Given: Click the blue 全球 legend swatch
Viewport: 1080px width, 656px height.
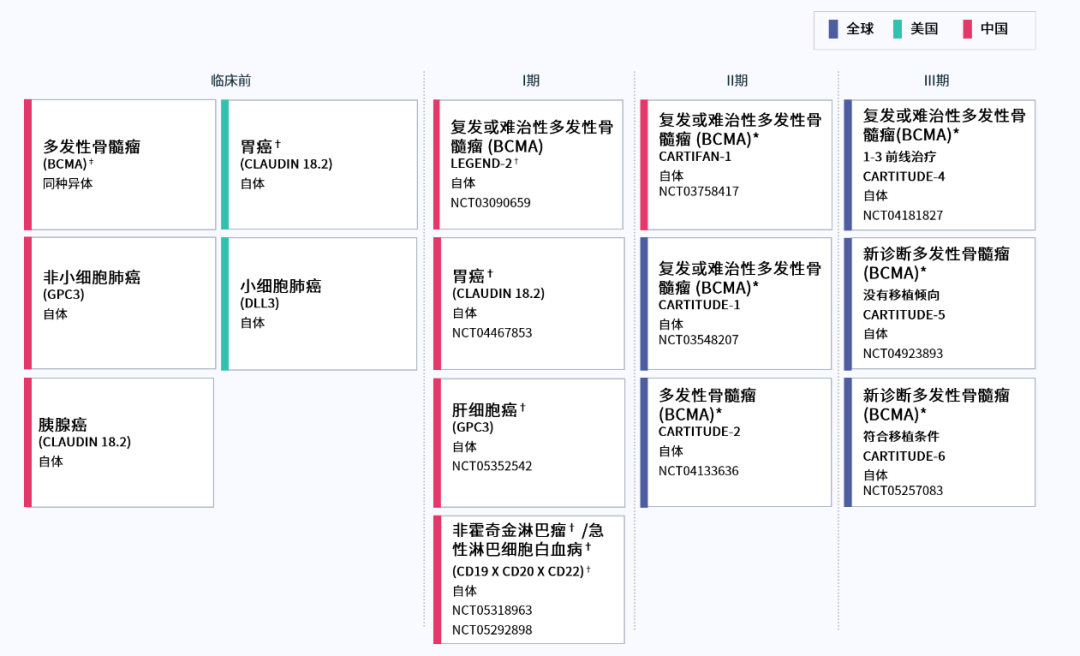Looking at the screenshot, I should [833, 29].
